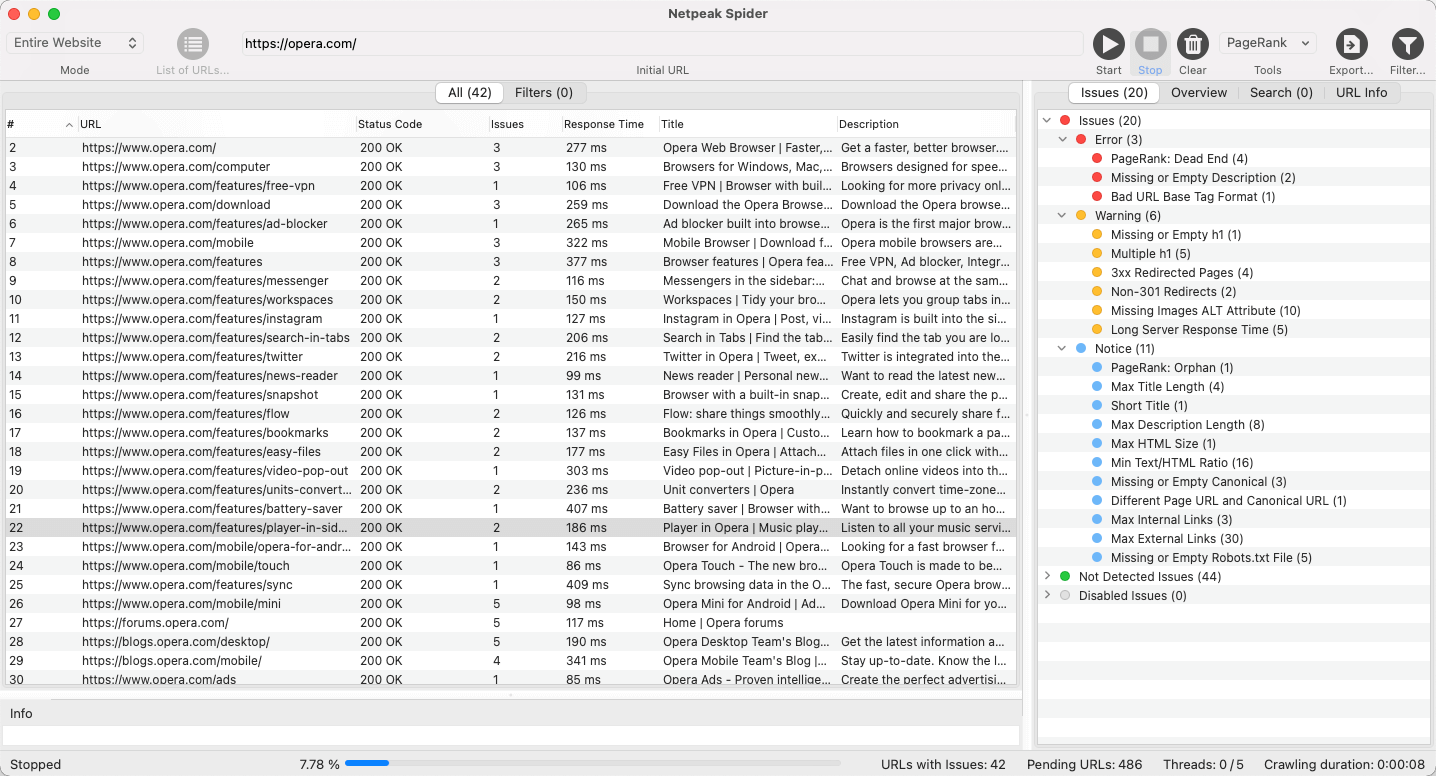Viewport: 1436px width, 776px height.
Task: Click orange dot beside Non-301 Redirects
Action: coord(1097,292)
